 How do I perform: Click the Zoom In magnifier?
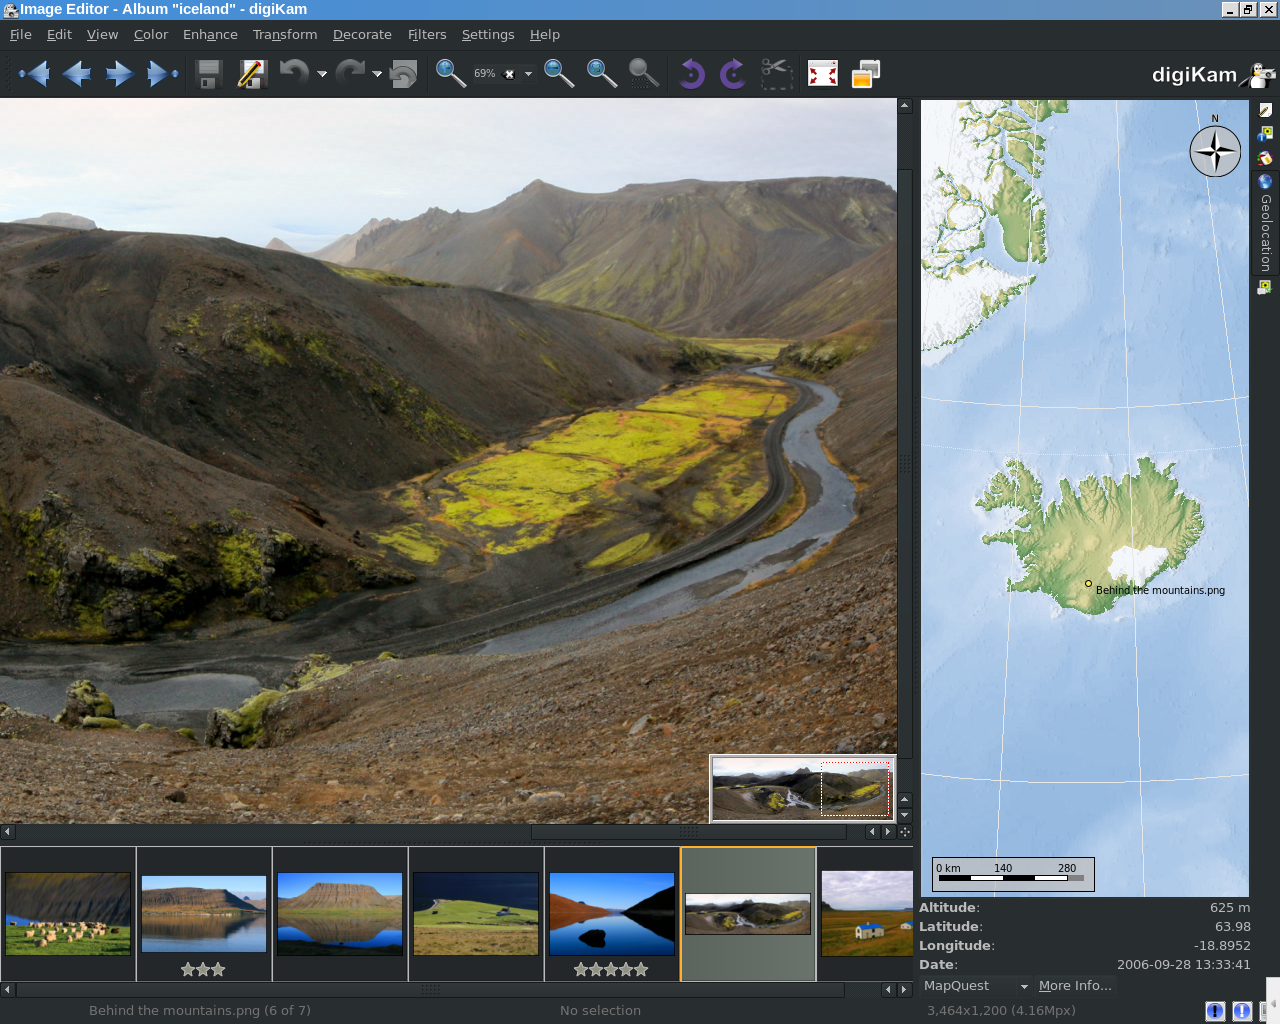tap(451, 73)
